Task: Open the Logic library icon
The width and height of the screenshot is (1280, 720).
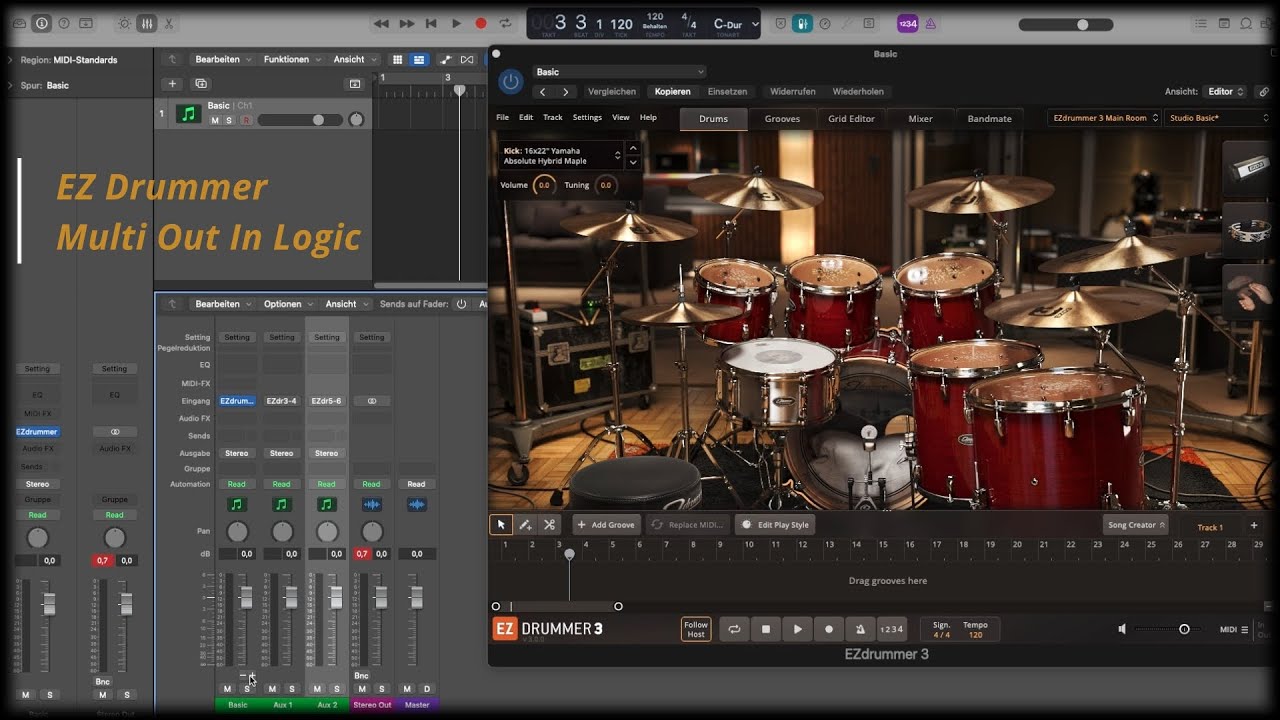Action: (18, 23)
